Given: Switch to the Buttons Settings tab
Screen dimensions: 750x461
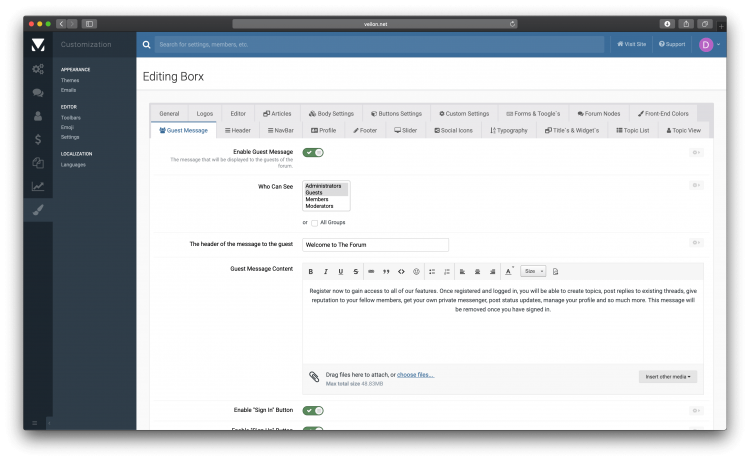Looking at the screenshot, I should (397, 114).
